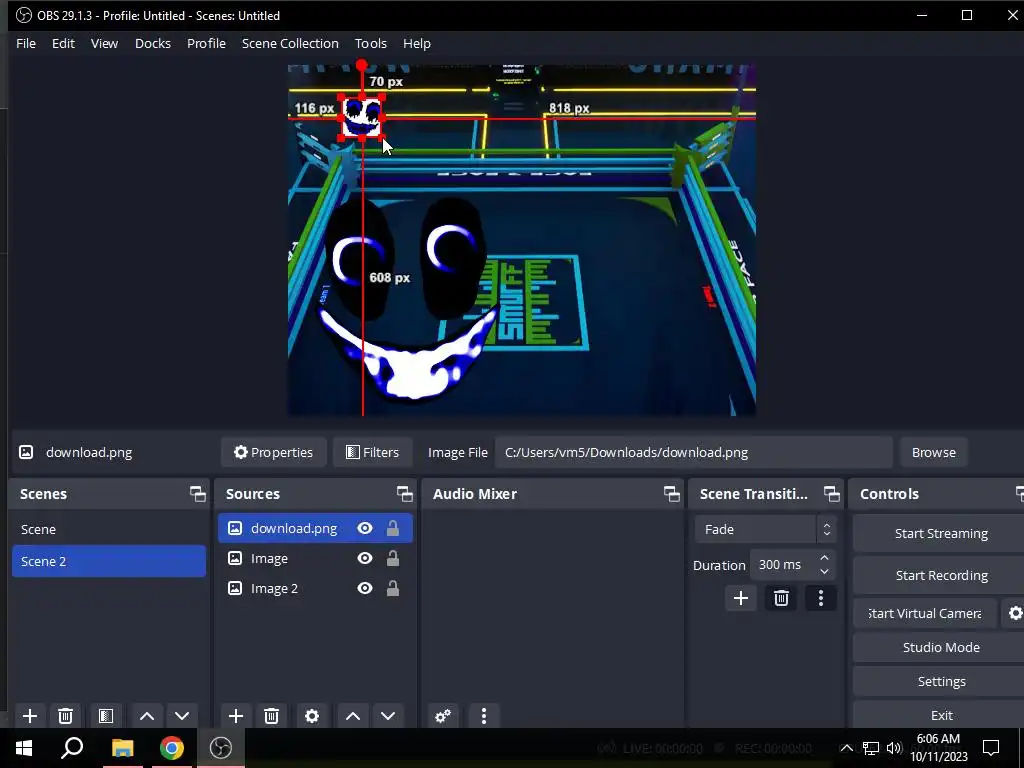Pop out the Scenes dock
The height and width of the screenshot is (768, 1024).
click(x=197, y=494)
